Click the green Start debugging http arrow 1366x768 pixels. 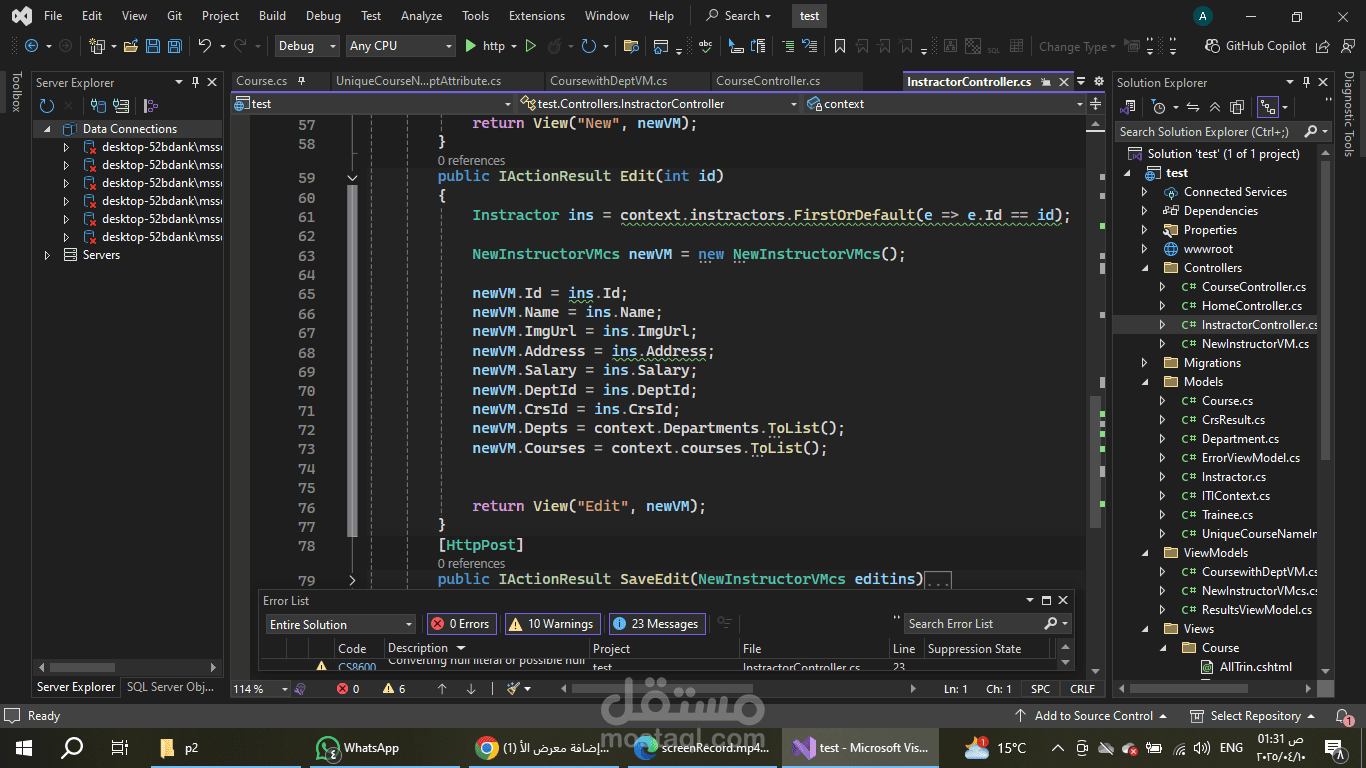(471, 46)
